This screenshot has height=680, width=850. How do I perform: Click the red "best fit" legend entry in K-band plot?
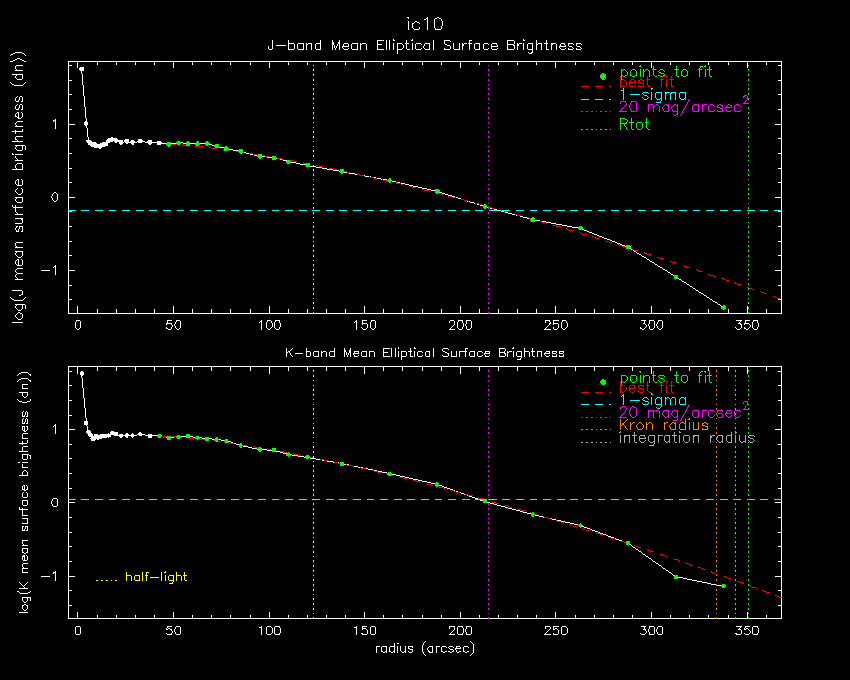(646, 388)
